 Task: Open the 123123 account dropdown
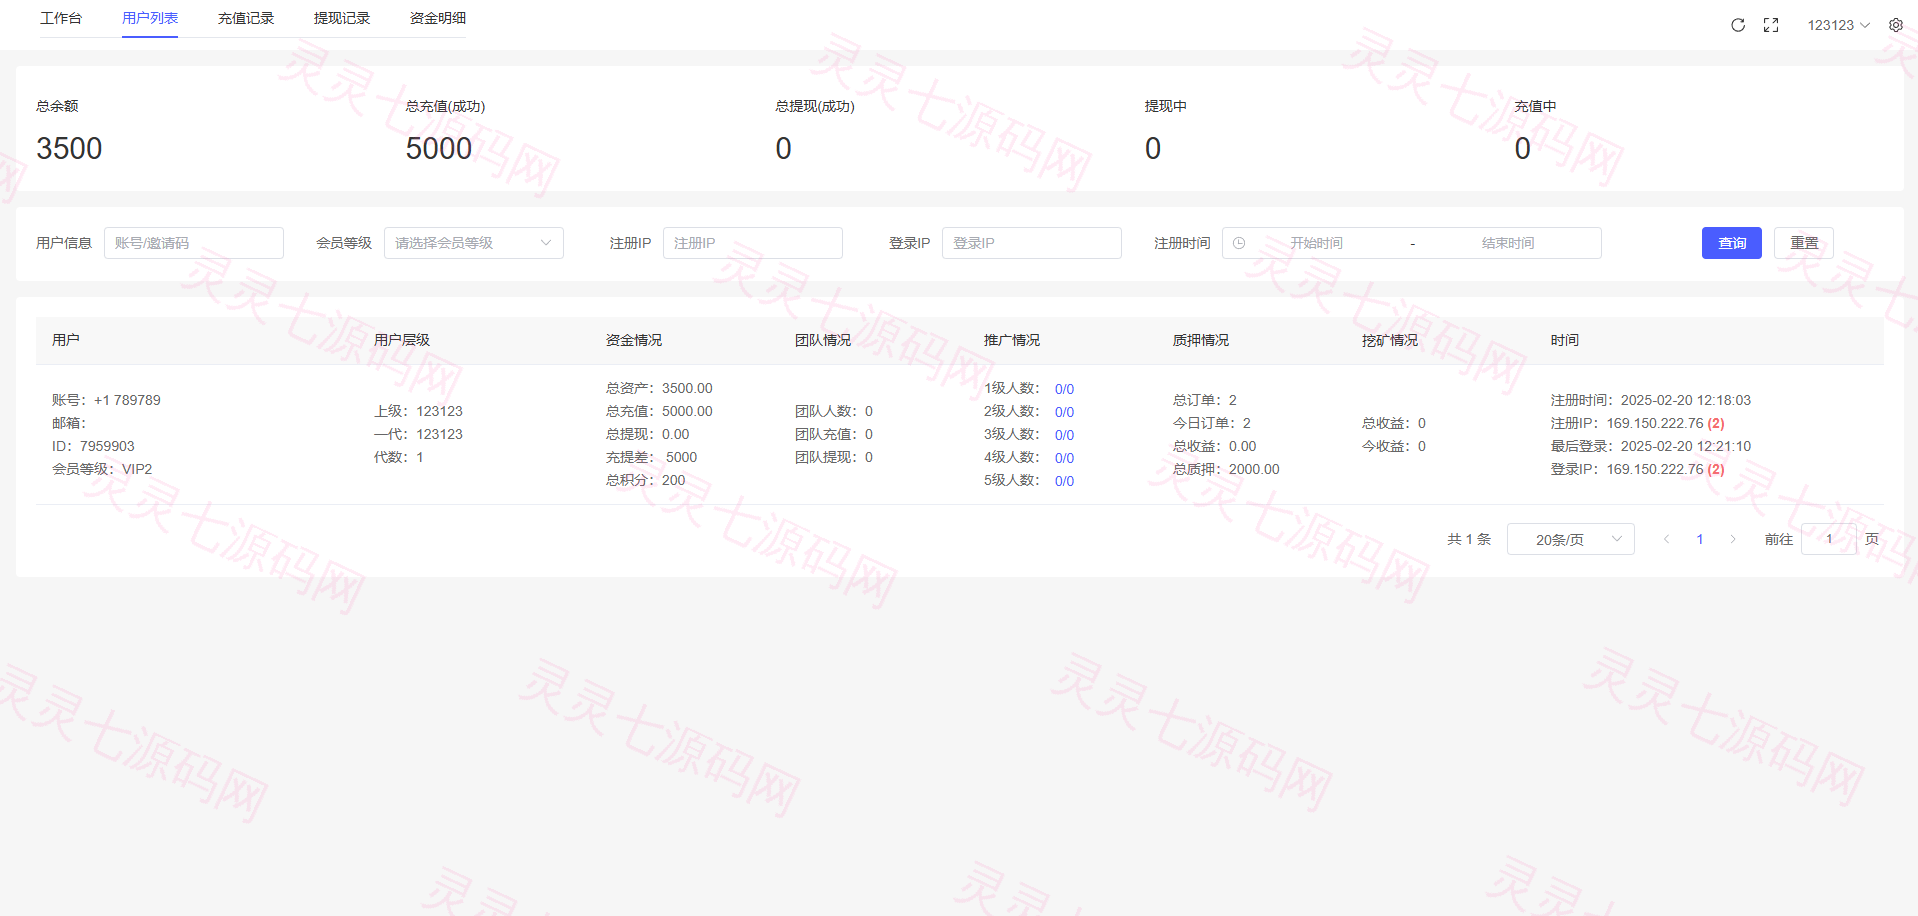tap(1838, 25)
